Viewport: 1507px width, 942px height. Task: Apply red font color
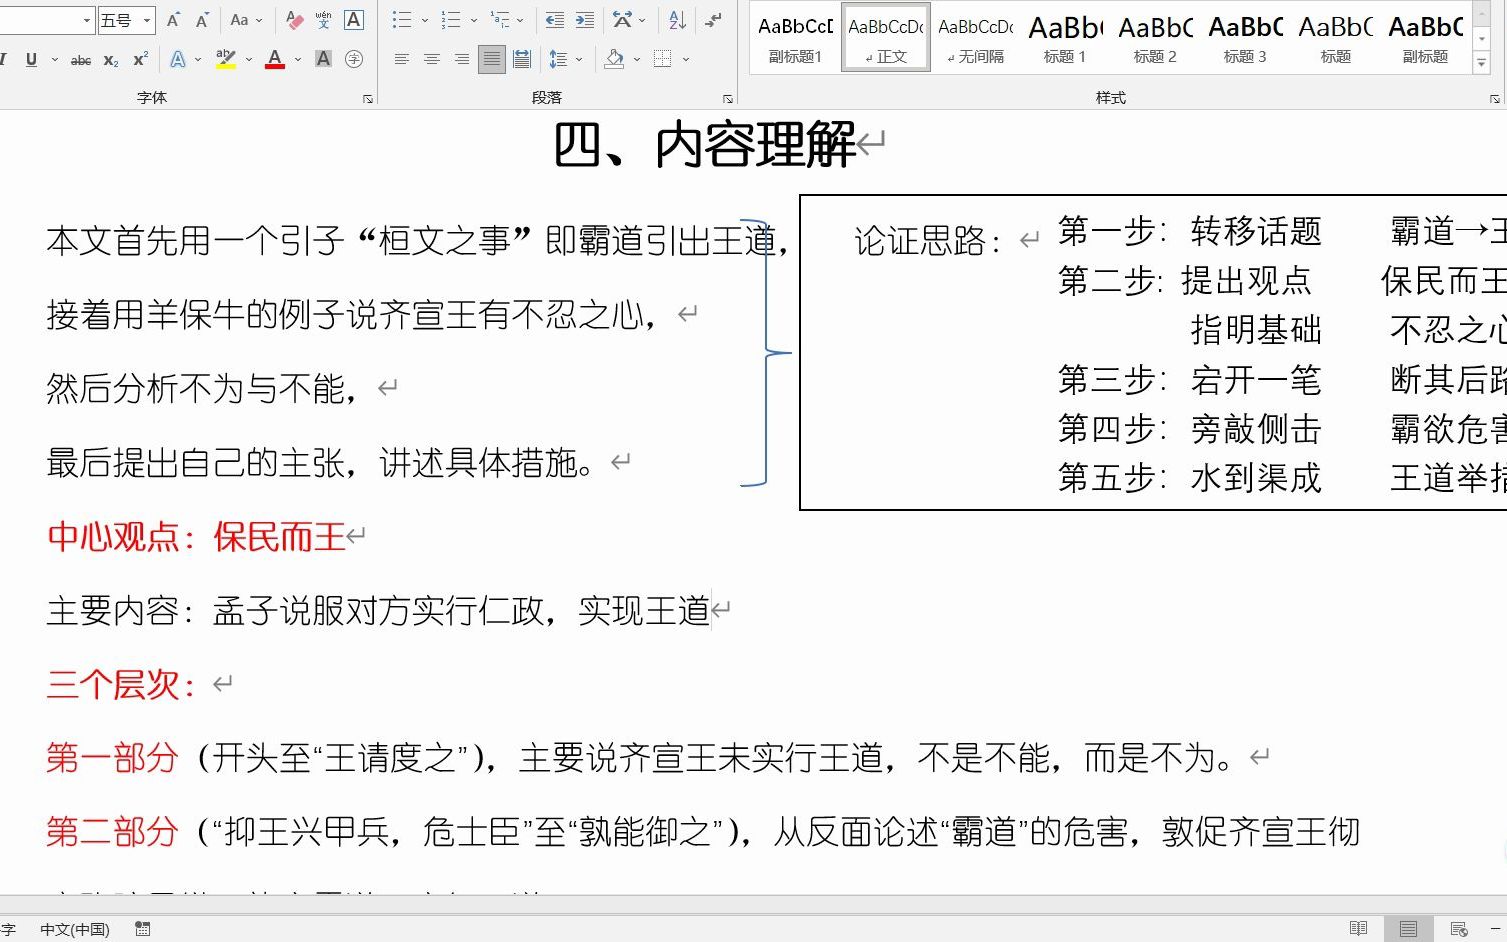[x=275, y=60]
